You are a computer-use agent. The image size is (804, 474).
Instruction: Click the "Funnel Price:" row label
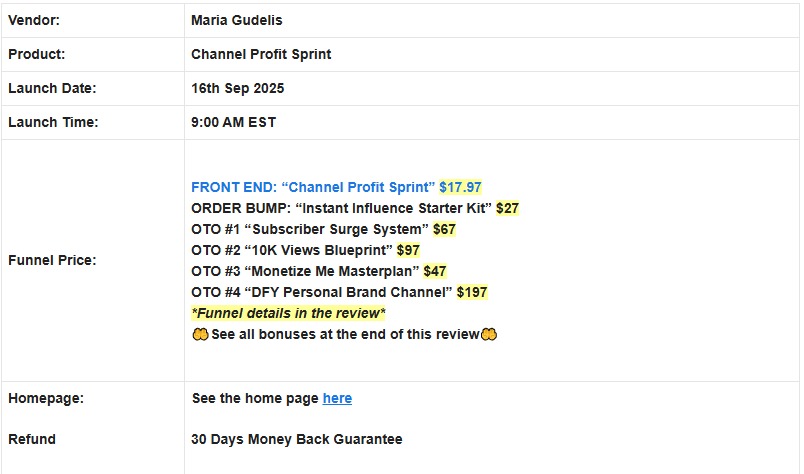[x=51, y=260]
